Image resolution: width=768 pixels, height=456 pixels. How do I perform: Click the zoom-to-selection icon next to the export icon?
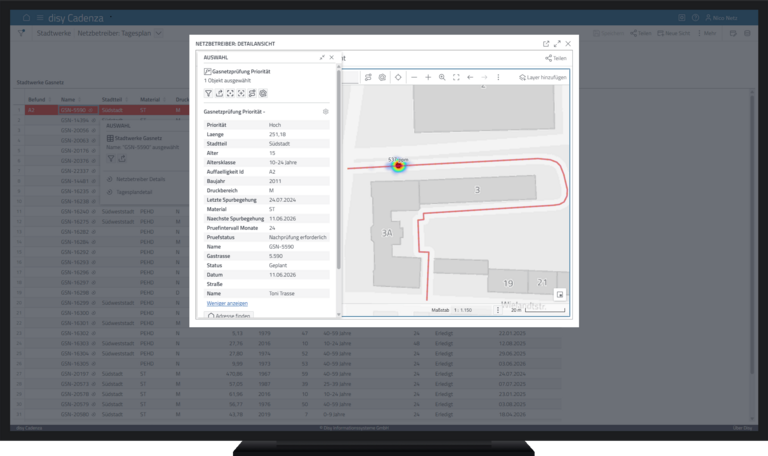point(230,93)
